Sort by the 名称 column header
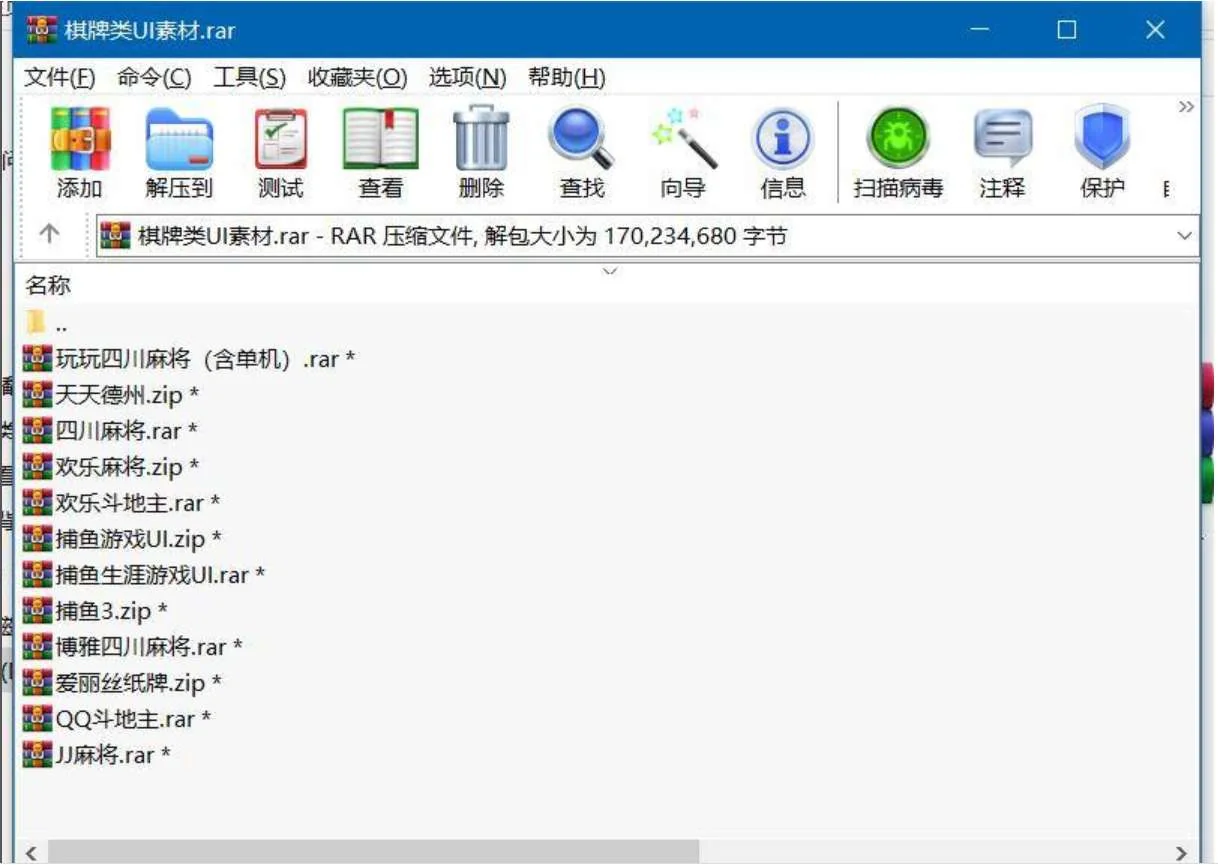1218x865 pixels. pos(48,286)
